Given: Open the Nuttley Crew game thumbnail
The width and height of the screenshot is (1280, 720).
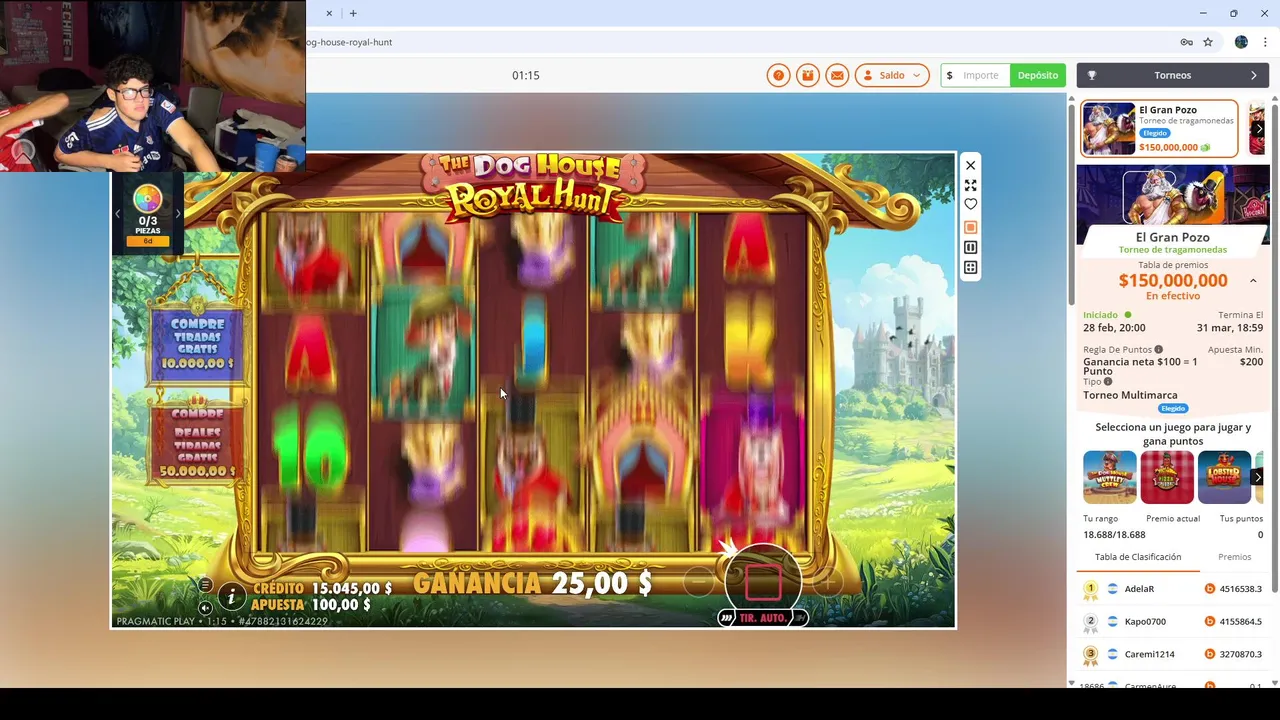Looking at the screenshot, I should click(x=1110, y=477).
